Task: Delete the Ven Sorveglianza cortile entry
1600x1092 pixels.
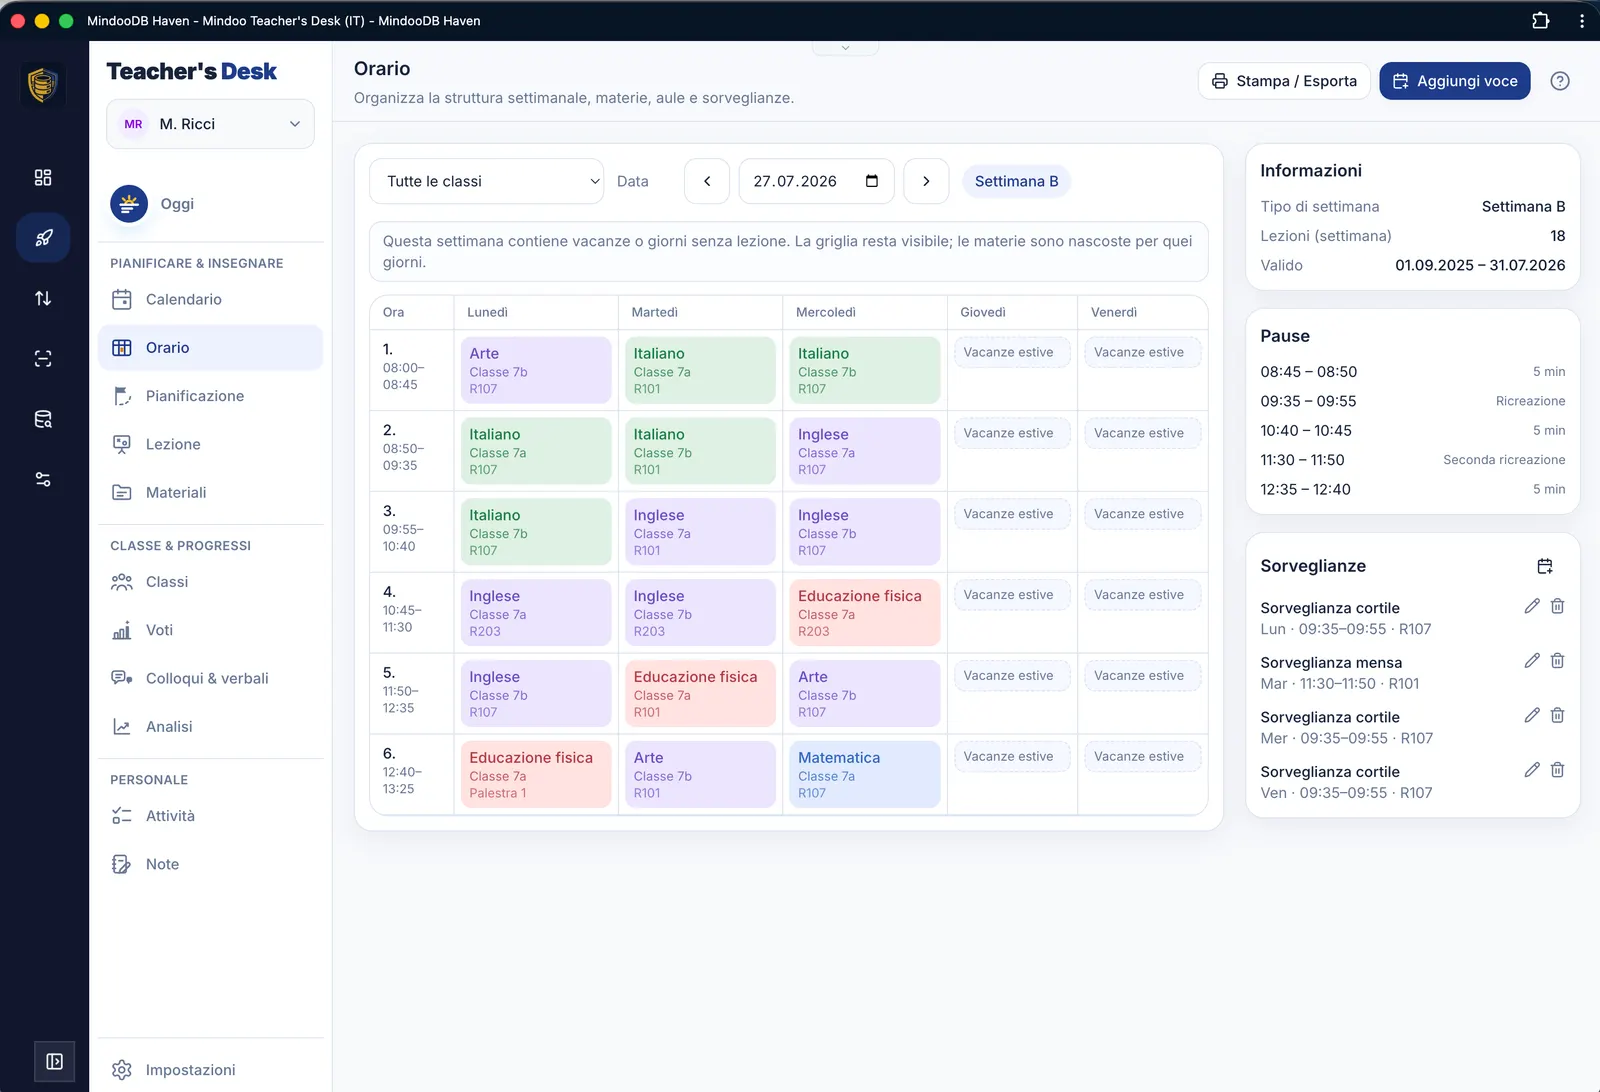Action: [1557, 770]
